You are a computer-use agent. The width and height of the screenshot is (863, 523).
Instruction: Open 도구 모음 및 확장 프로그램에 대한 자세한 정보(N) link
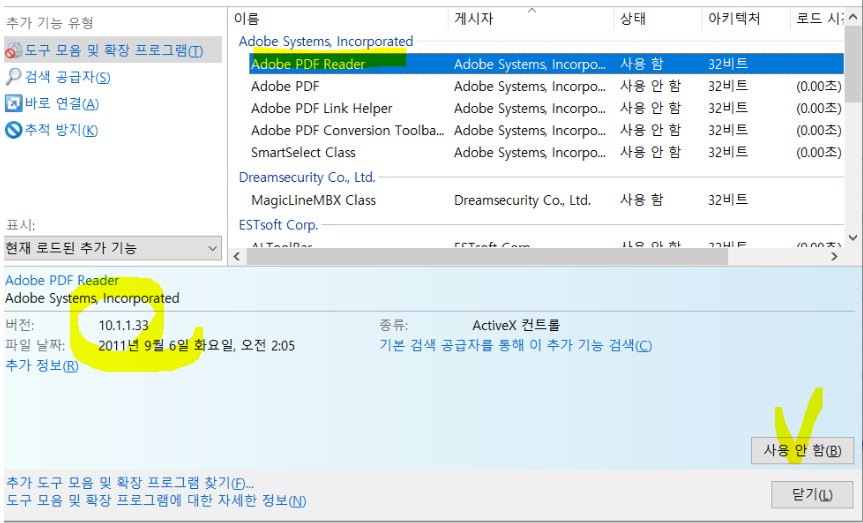pyautogui.click(x=156, y=501)
